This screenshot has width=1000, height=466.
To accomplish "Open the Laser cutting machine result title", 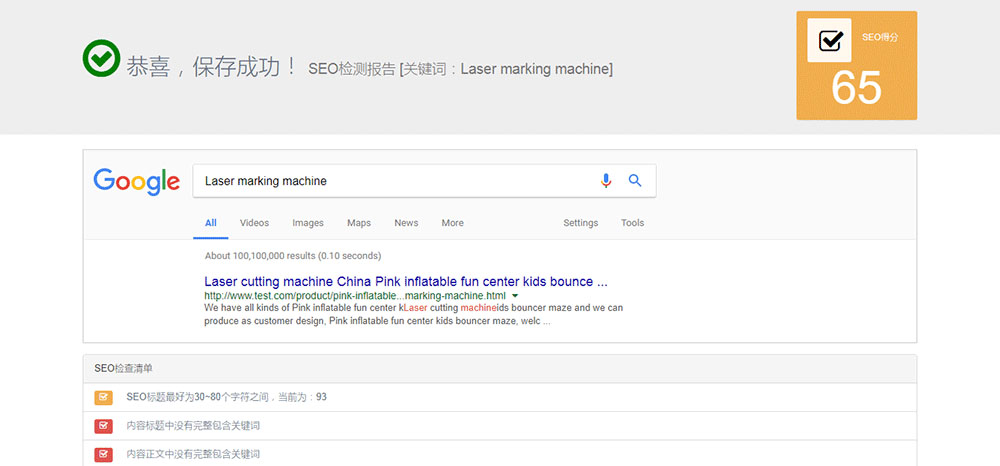I will 405,281.
